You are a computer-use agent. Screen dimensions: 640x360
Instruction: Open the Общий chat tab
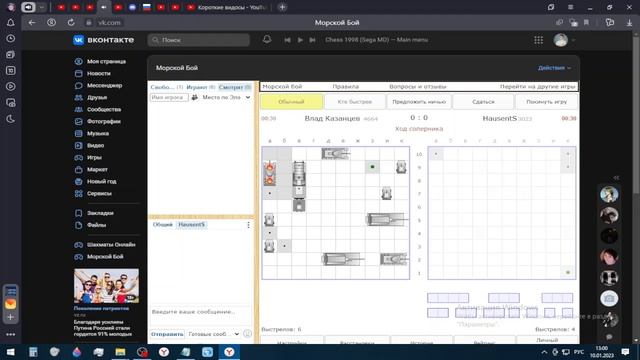click(x=162, y=225)
